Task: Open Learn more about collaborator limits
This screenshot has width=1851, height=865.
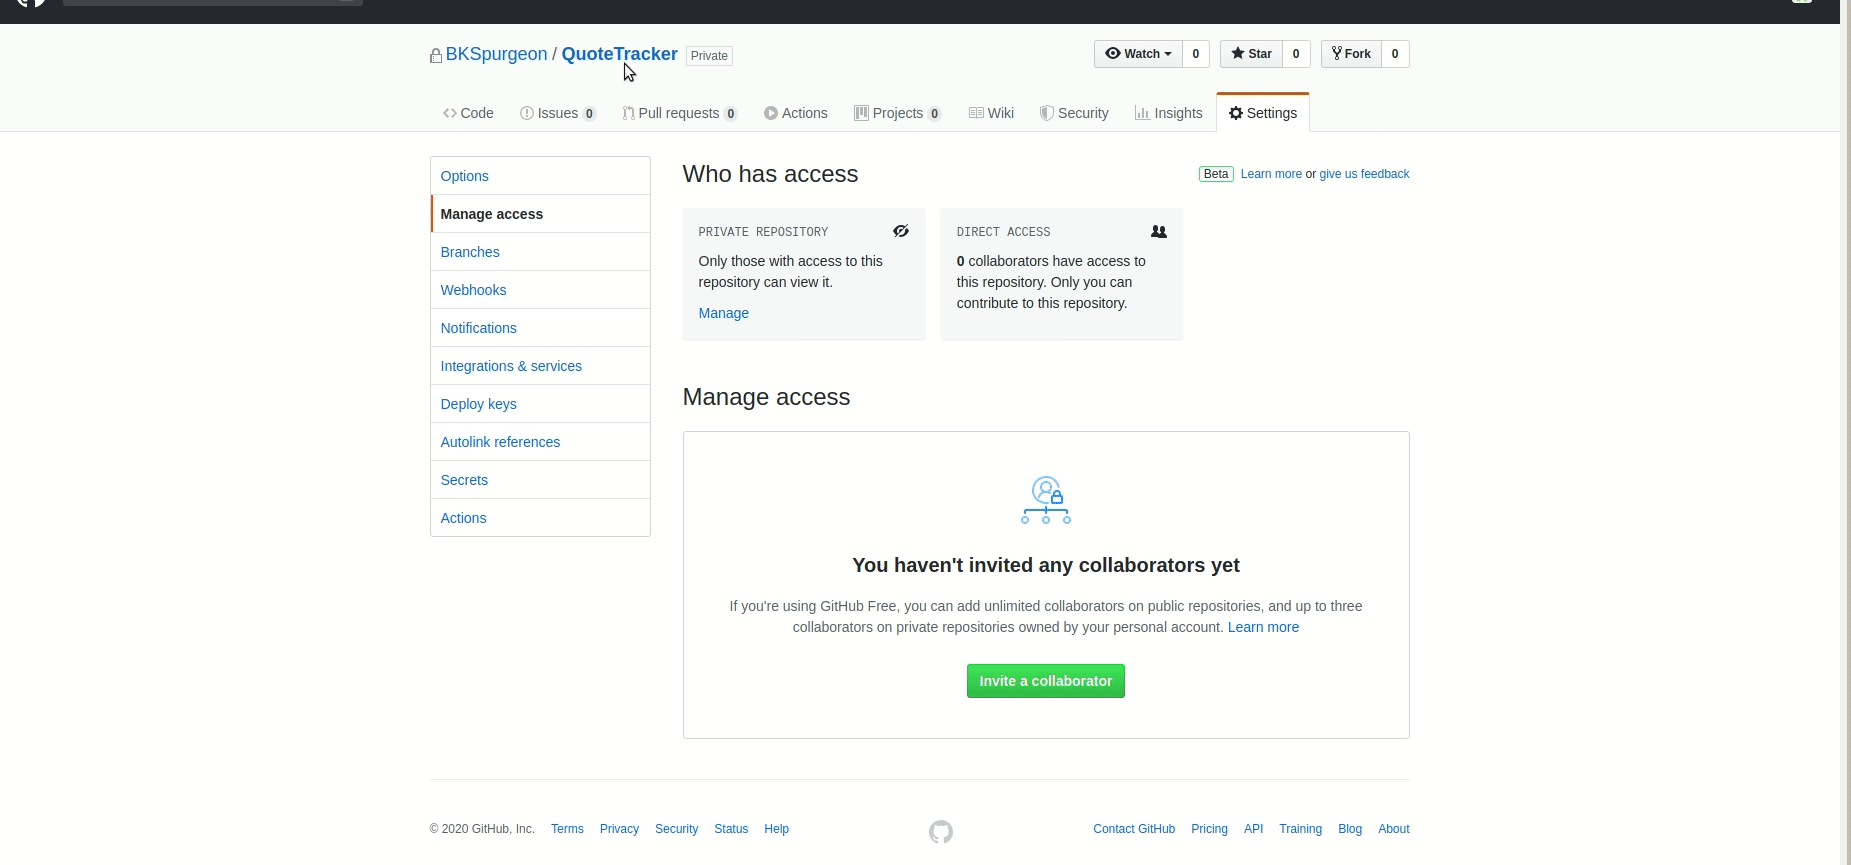Action: tap(1263, 627)
